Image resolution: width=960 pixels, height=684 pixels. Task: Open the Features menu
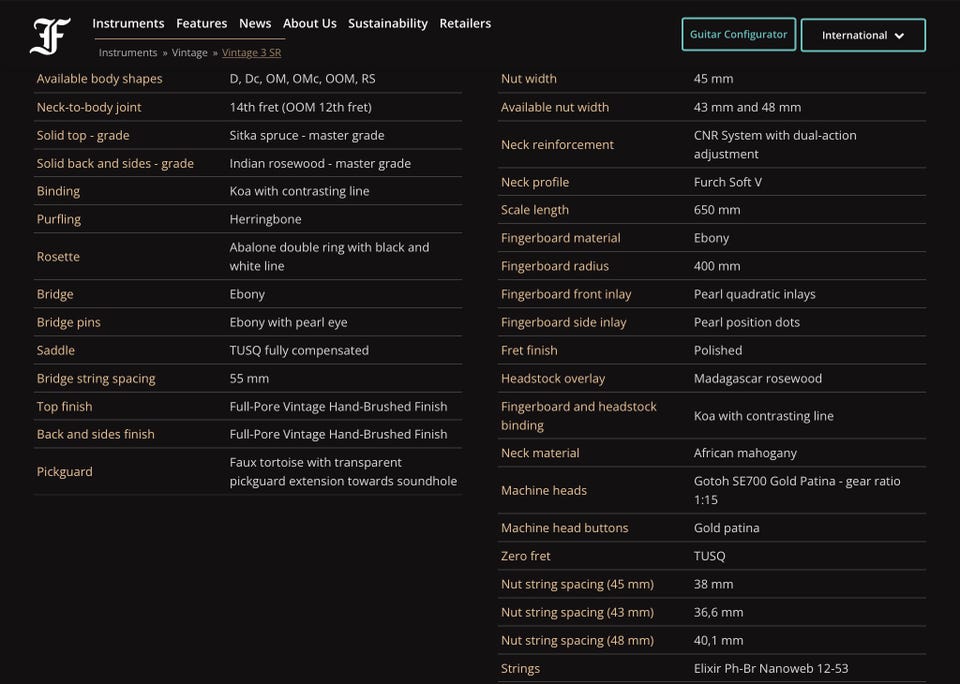(201, 23)
